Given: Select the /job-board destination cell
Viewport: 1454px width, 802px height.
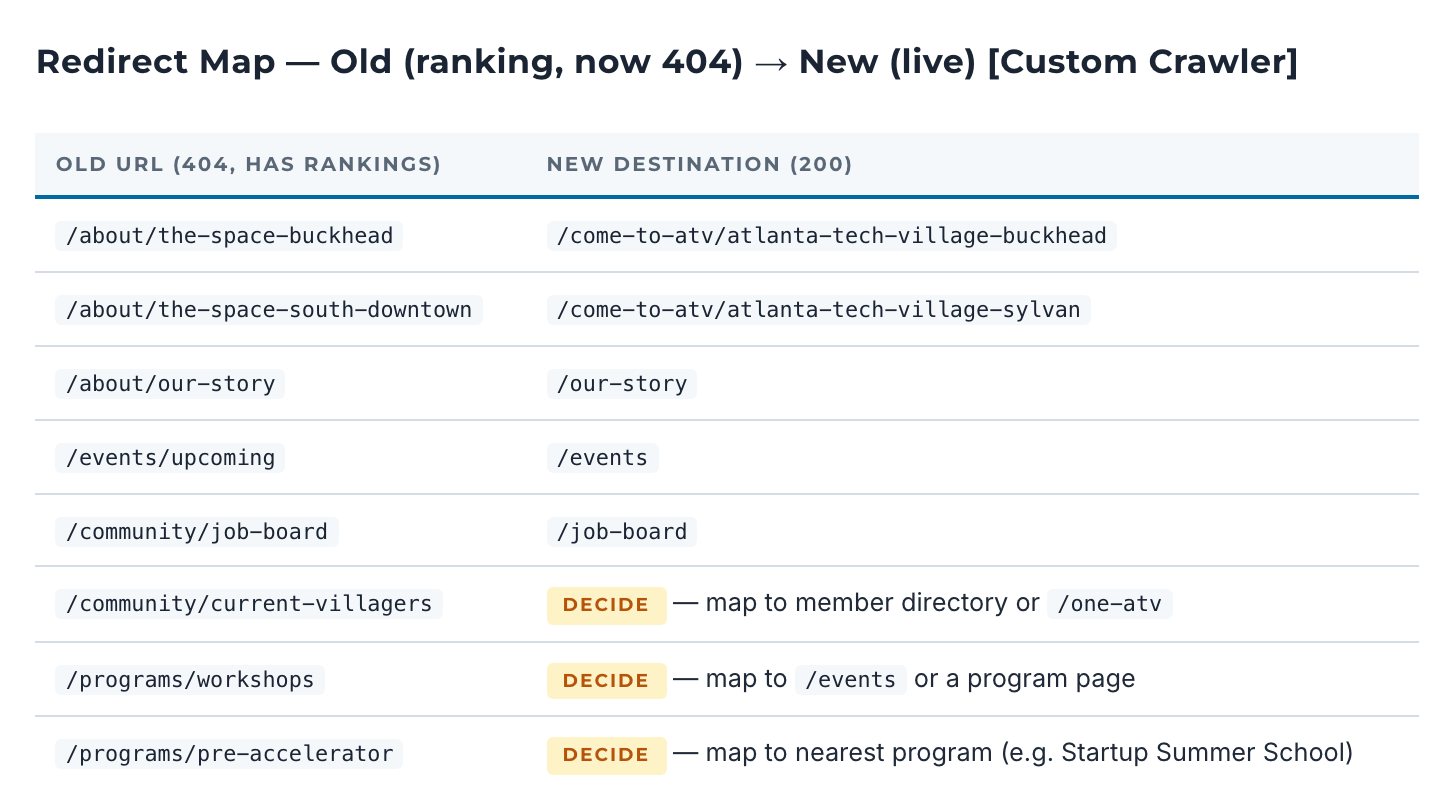Looking at the screenshot, I should (622, 532).
